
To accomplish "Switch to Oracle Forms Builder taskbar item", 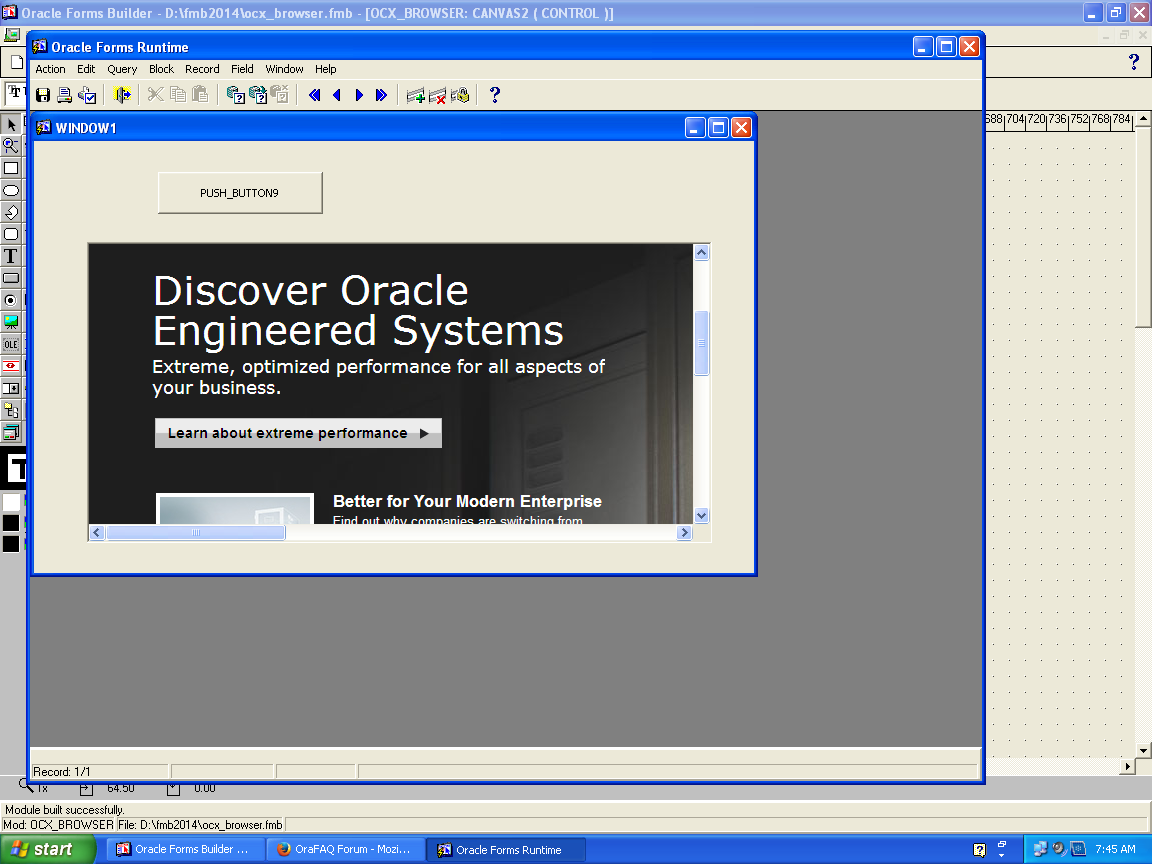I will [185, 849].
